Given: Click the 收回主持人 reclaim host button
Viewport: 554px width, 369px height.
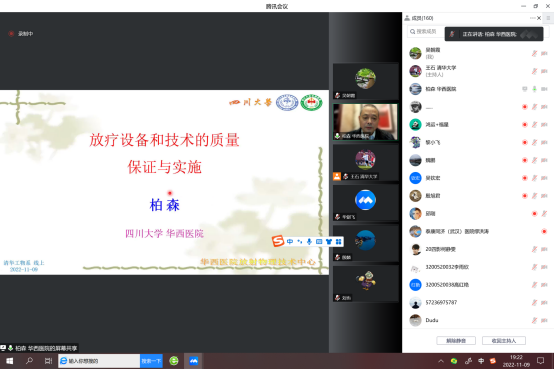Looking at the screenshot, I should (504, 340).
